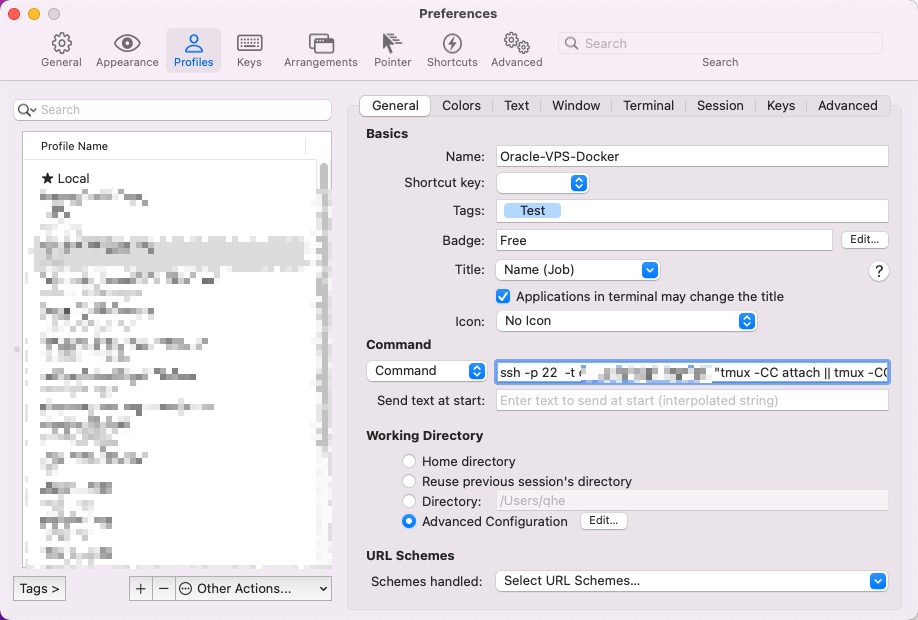Open the Advanced gears icon
The width and height of the screenshot is (918, 620).
pos(516,43)
